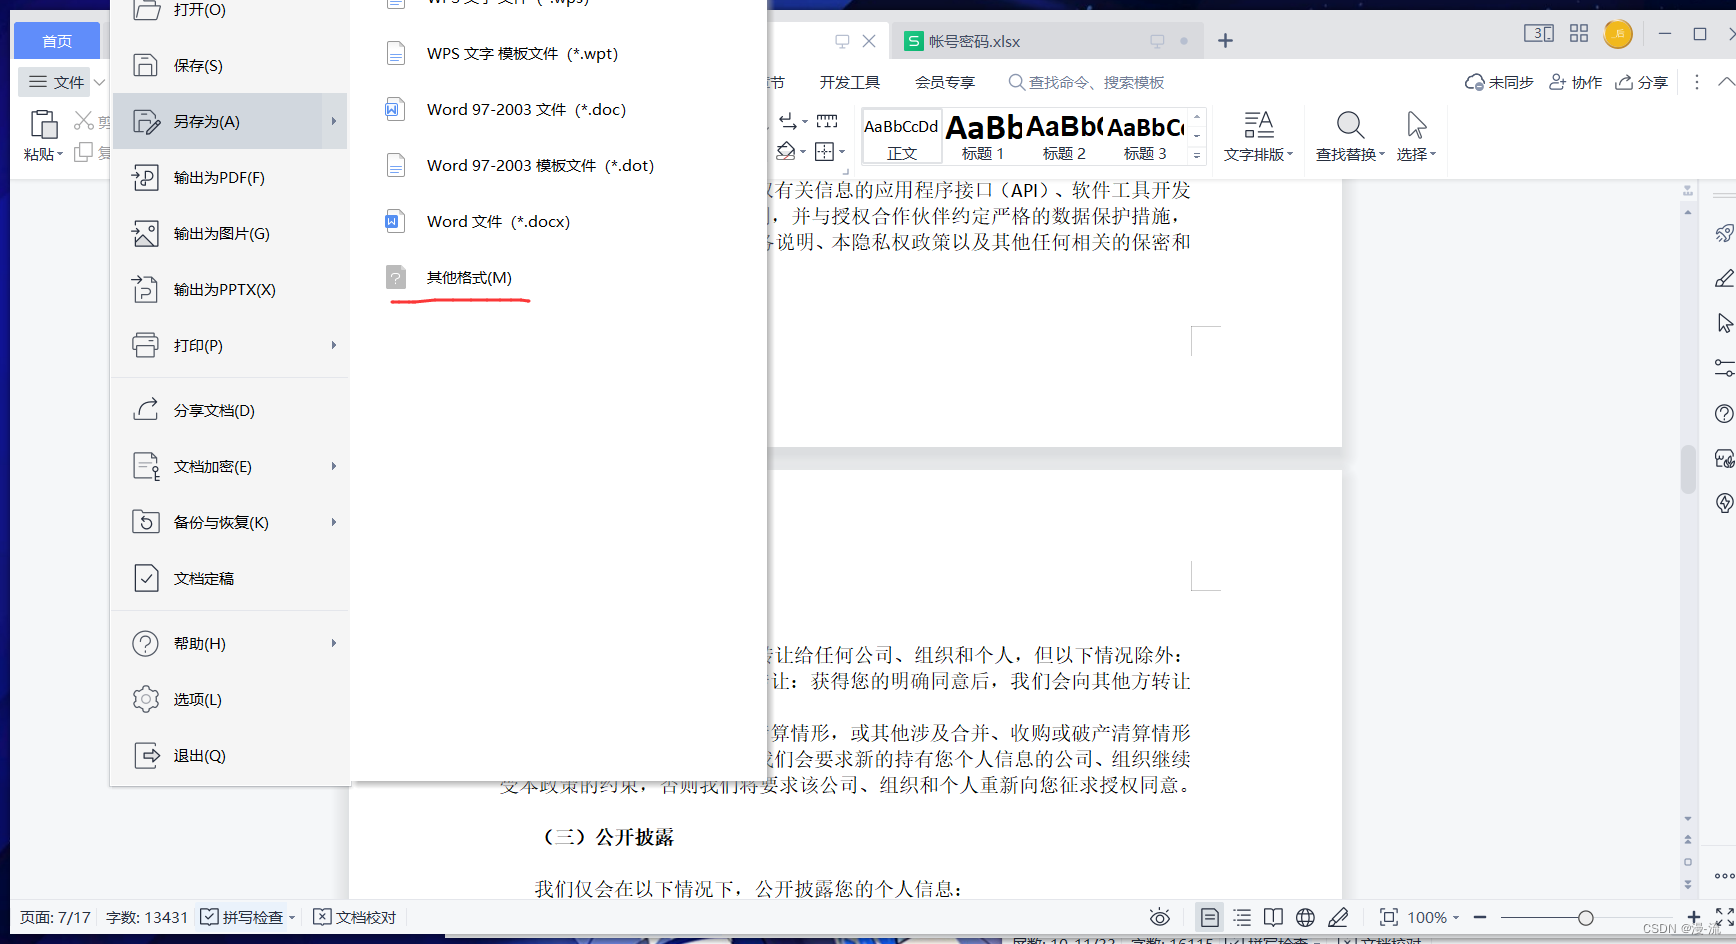The width and height of the screenshot is (1736, 944).
Task: Choose Word 97-2003 文件 (*.doc) format
Action: point(526,109)
